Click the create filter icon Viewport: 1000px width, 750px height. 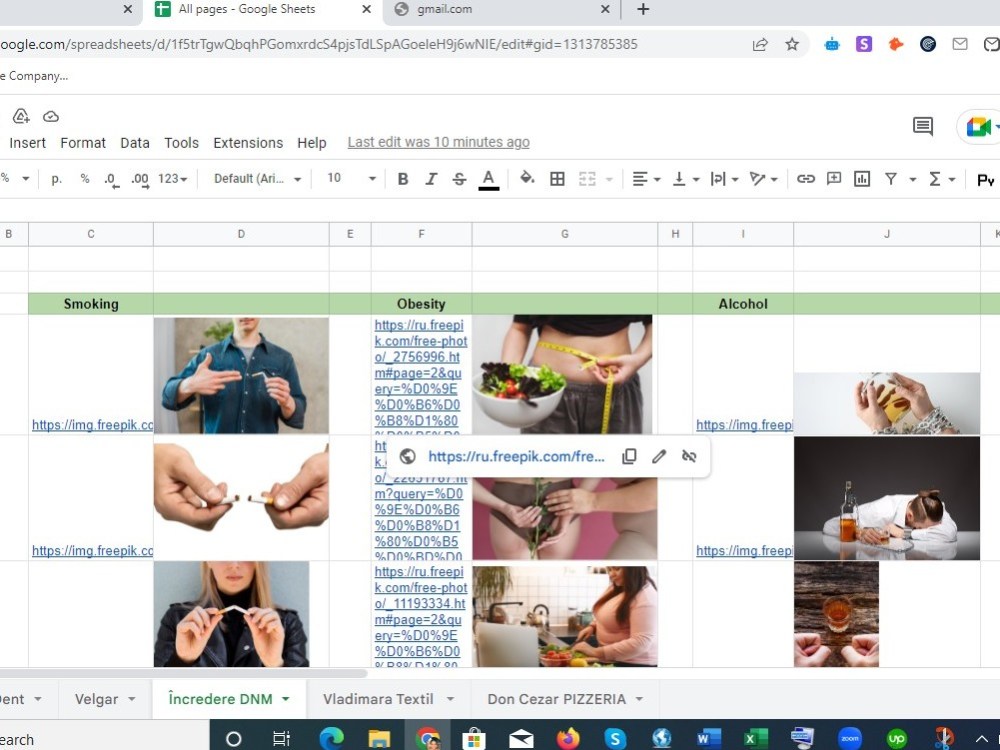[891, 179]
